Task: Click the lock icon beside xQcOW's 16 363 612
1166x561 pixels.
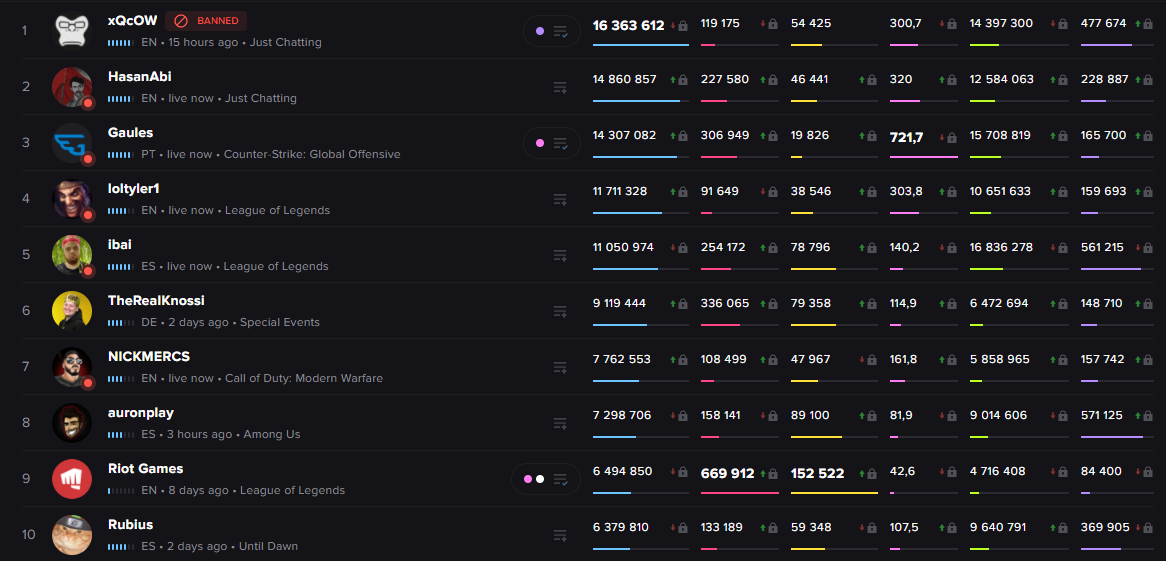Action: tap(683, 26)
